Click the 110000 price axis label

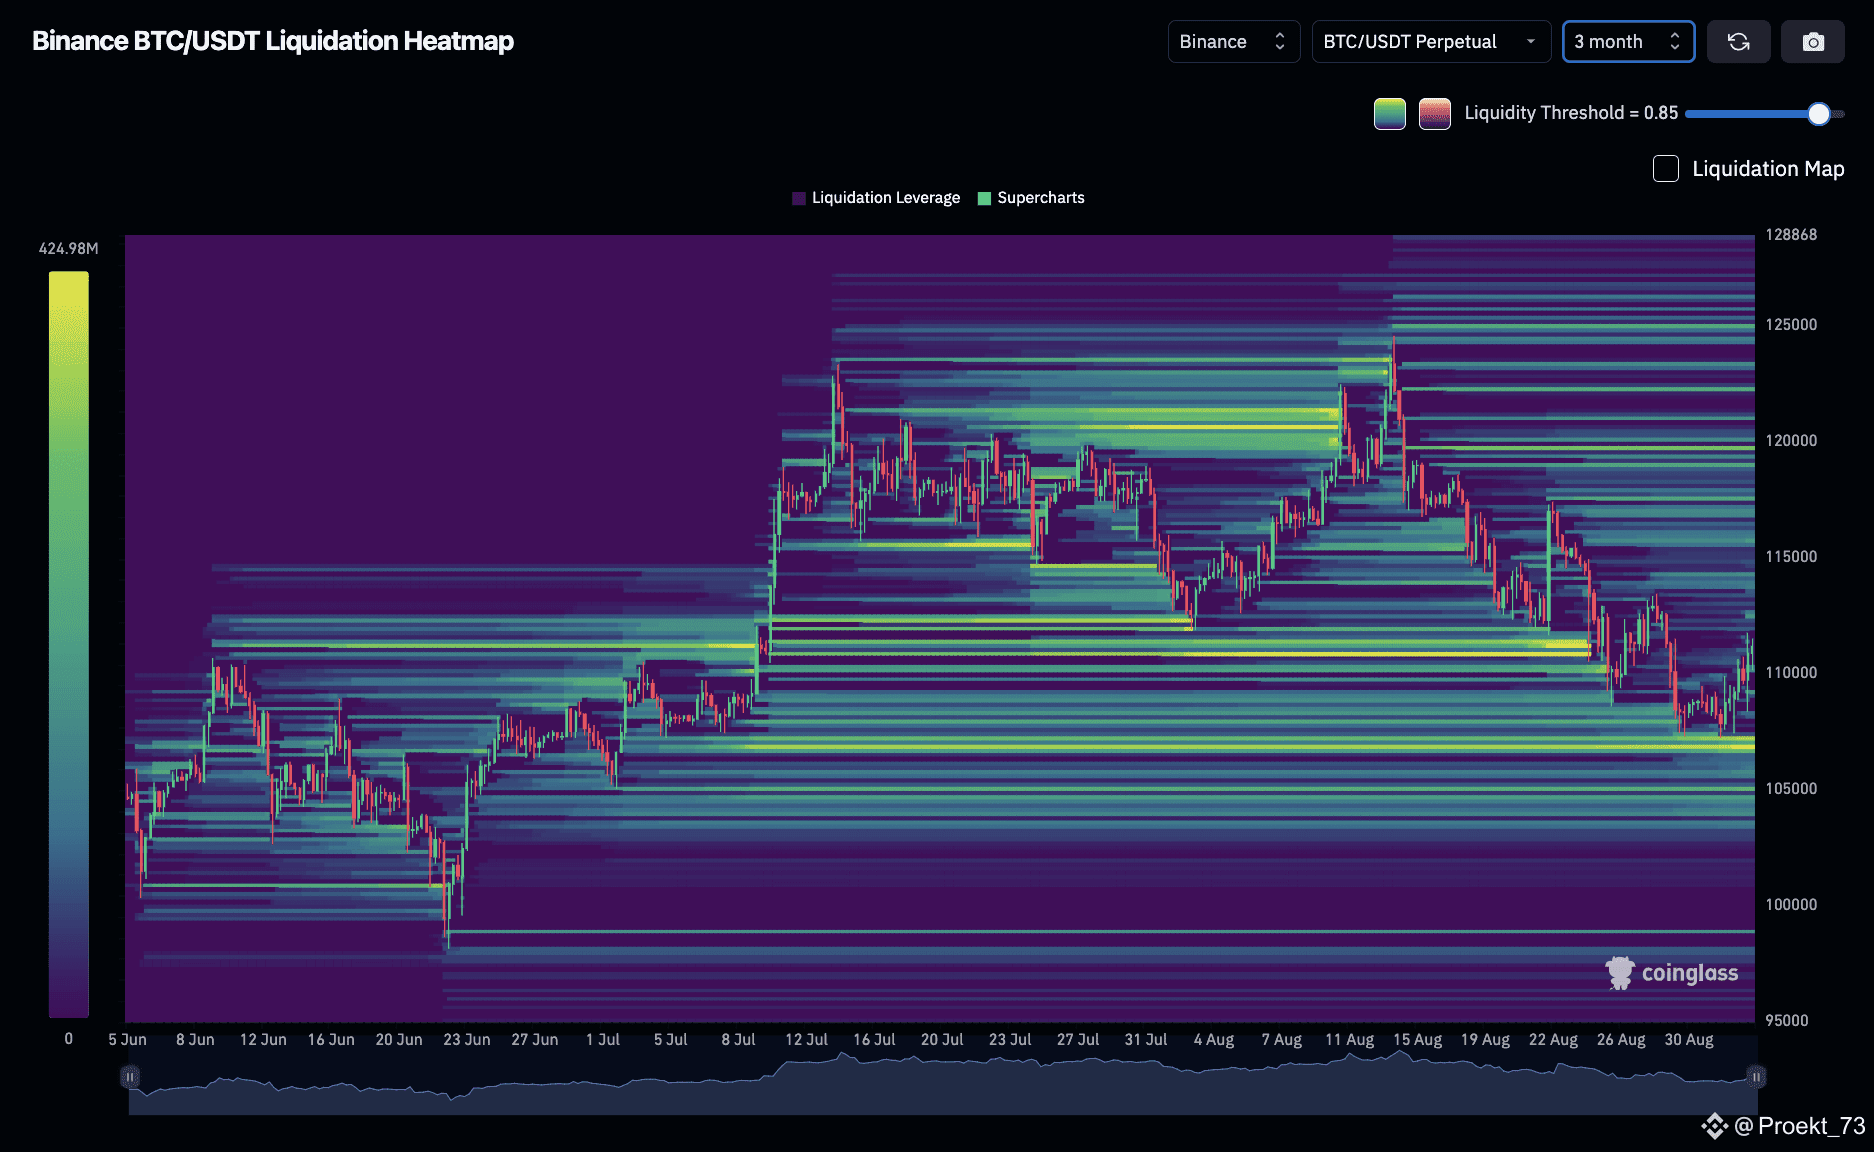[x=1791, y=673]
